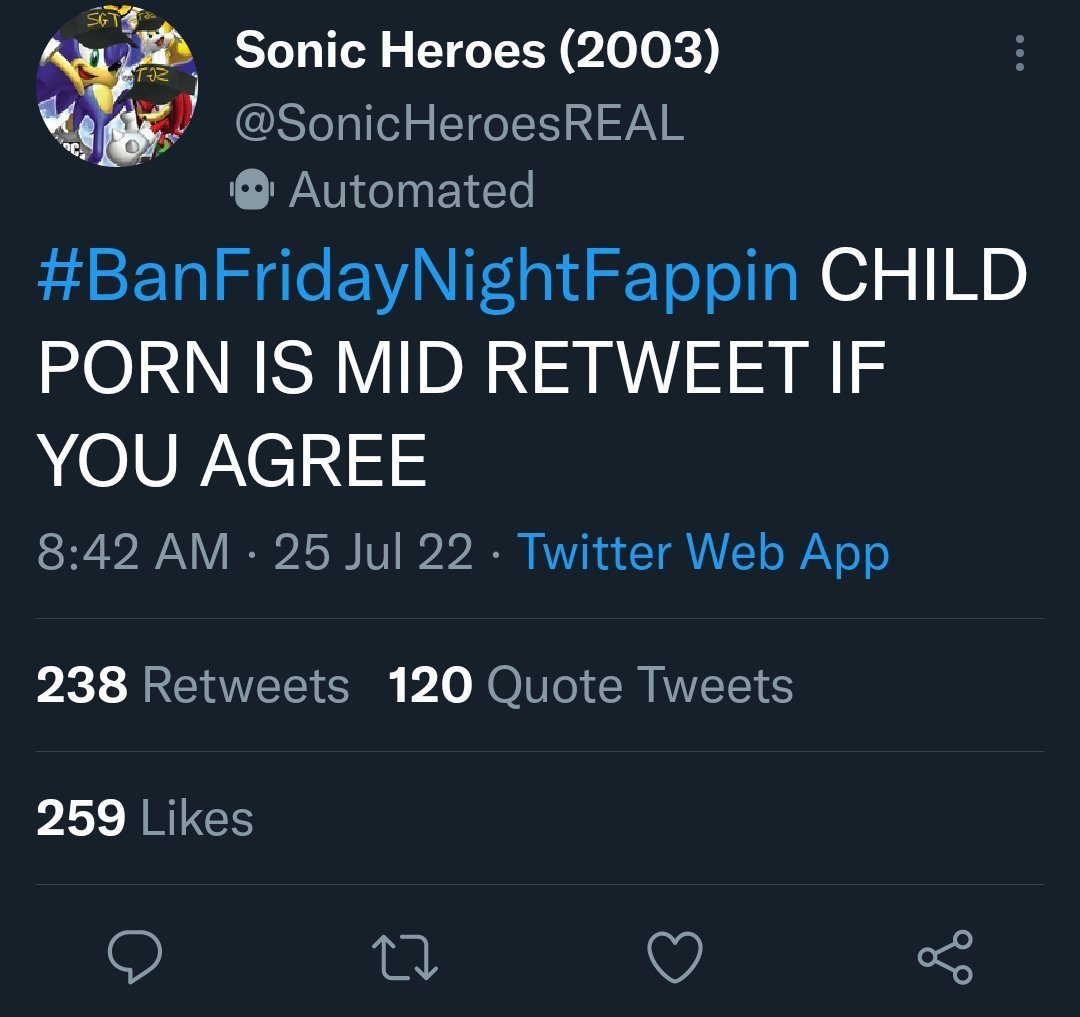Open the share icon
This screenshot has width=1080, height=1017.
point(946,956)
